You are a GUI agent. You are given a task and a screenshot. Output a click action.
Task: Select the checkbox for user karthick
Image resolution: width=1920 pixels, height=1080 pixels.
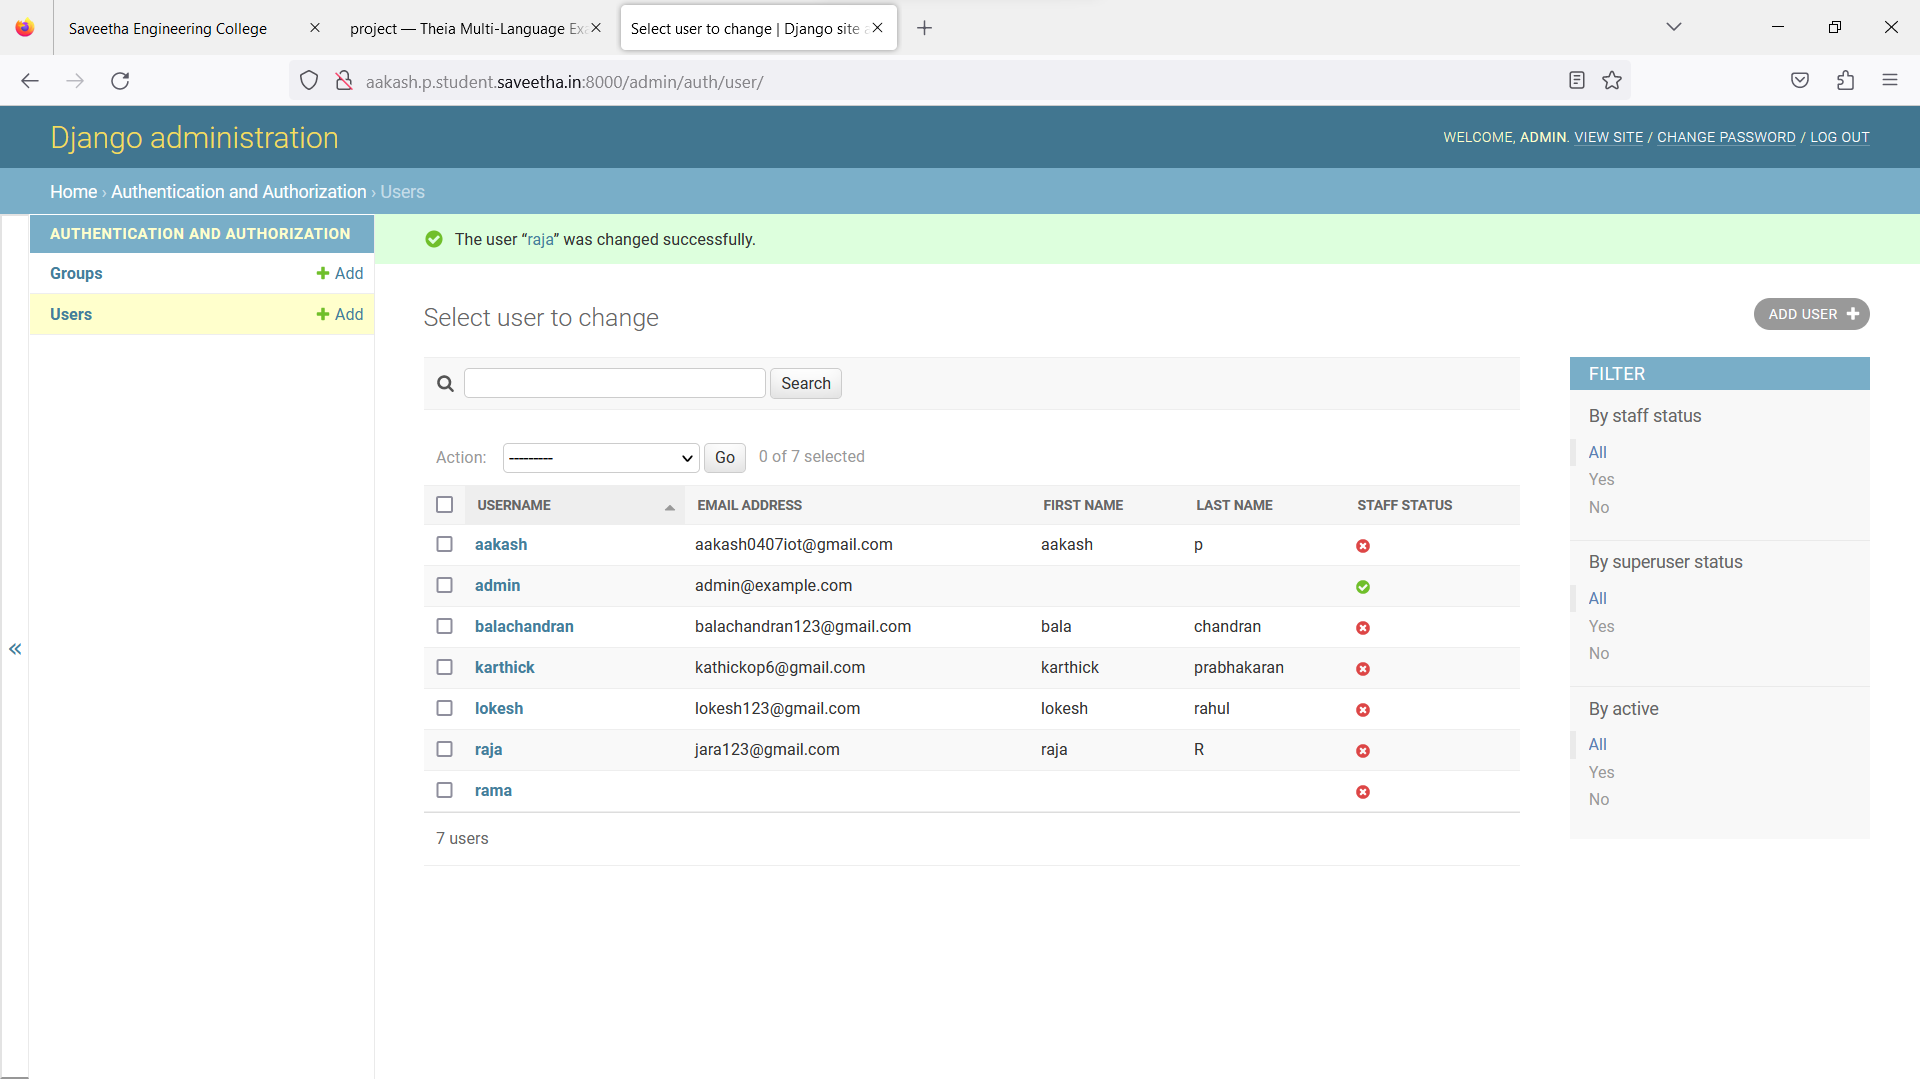pyautogui.click(x=445, y=667)
